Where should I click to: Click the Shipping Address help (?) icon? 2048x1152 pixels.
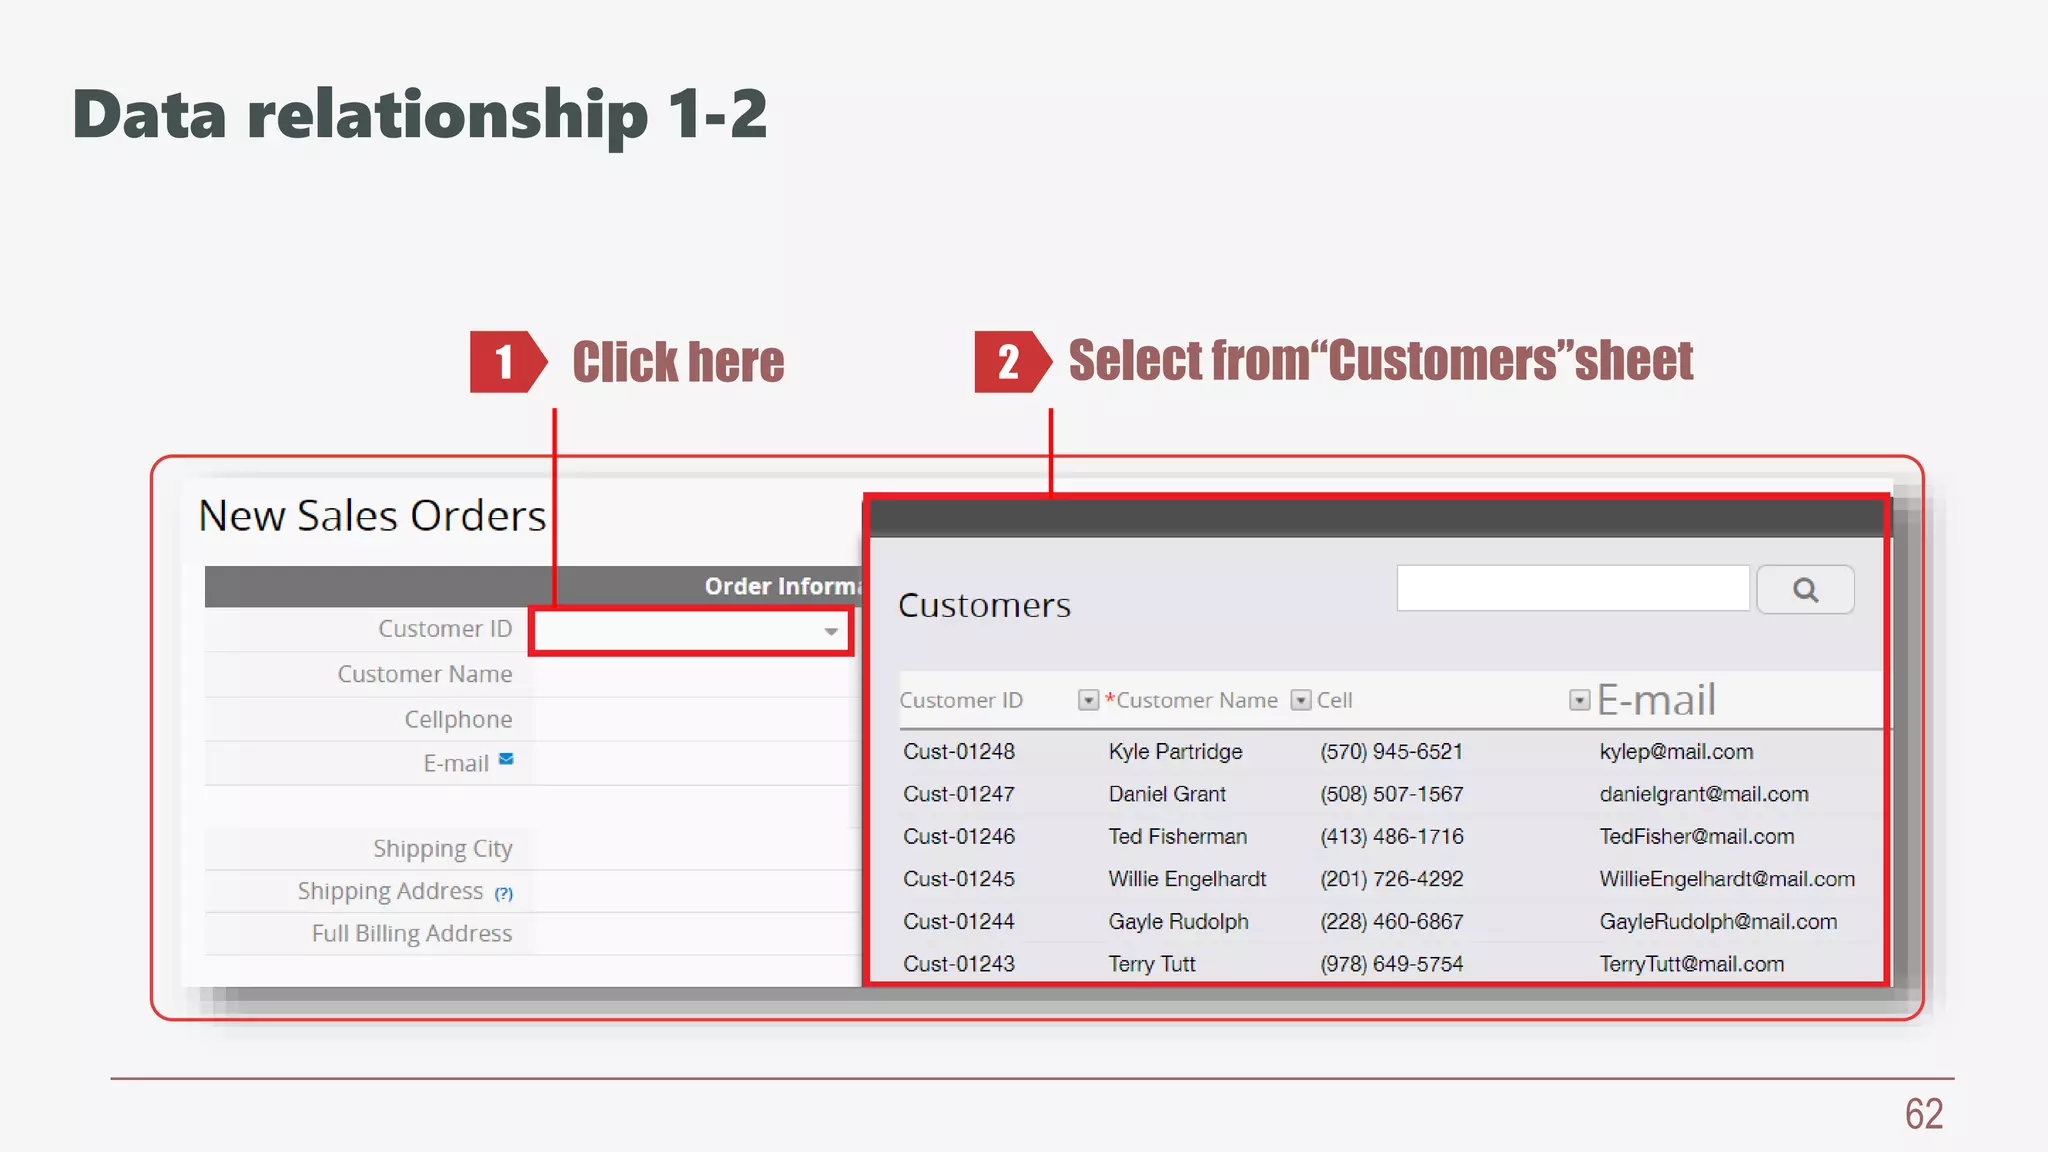[504, 893]
